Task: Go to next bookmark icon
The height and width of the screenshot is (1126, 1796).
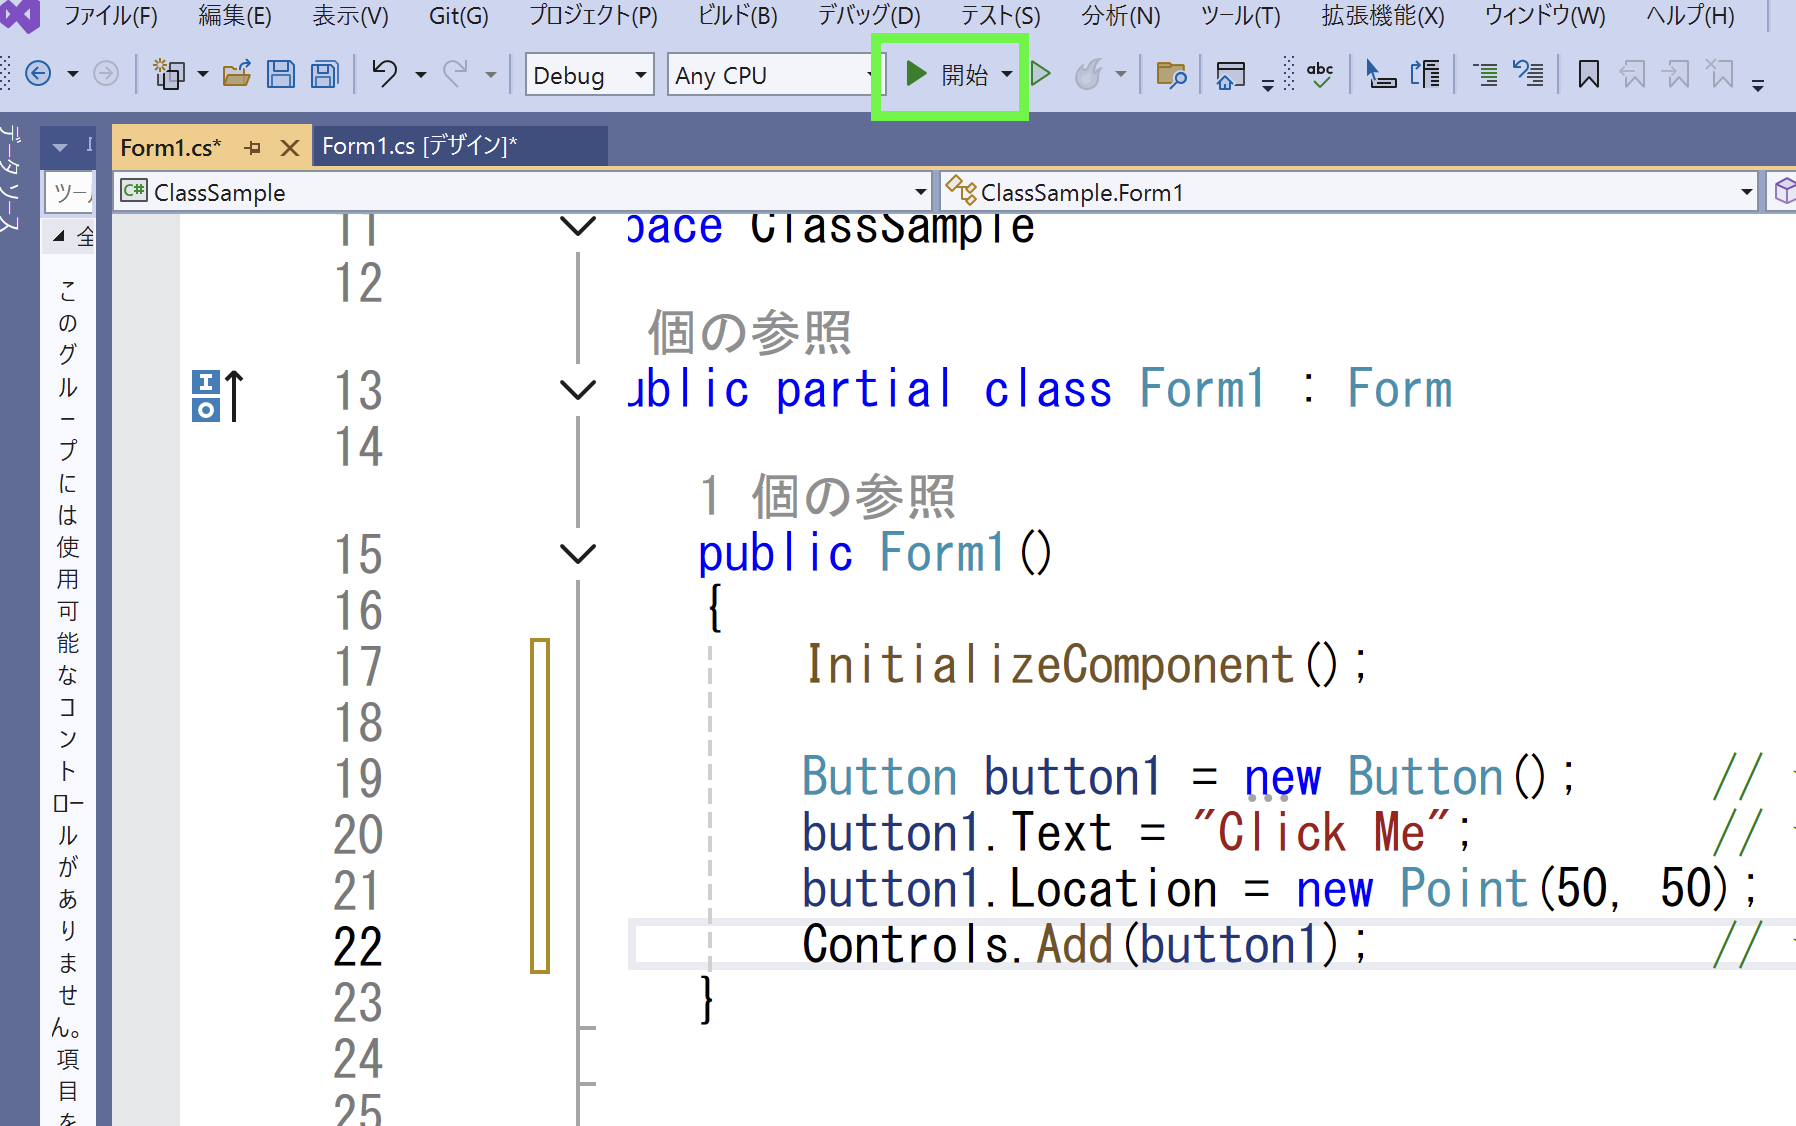Action: 1676,74
